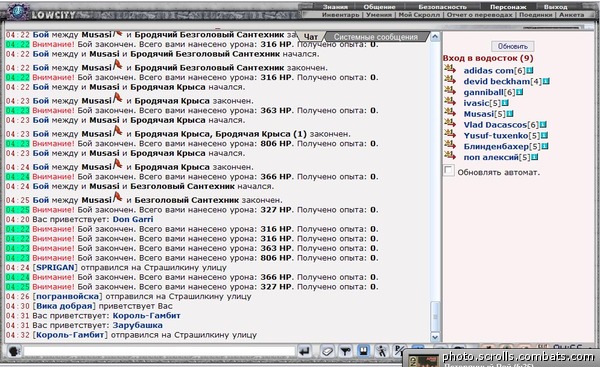Click the walking figure icon in chat toolbar
The image size is (600, 367).
click(381, 351)
